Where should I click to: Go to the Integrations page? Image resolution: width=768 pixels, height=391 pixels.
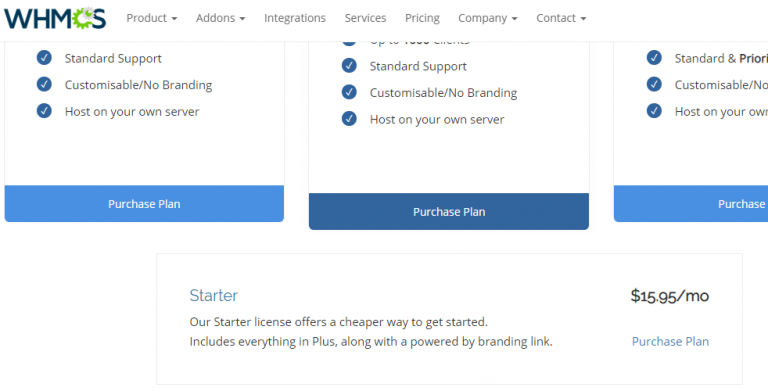point(295,18)
